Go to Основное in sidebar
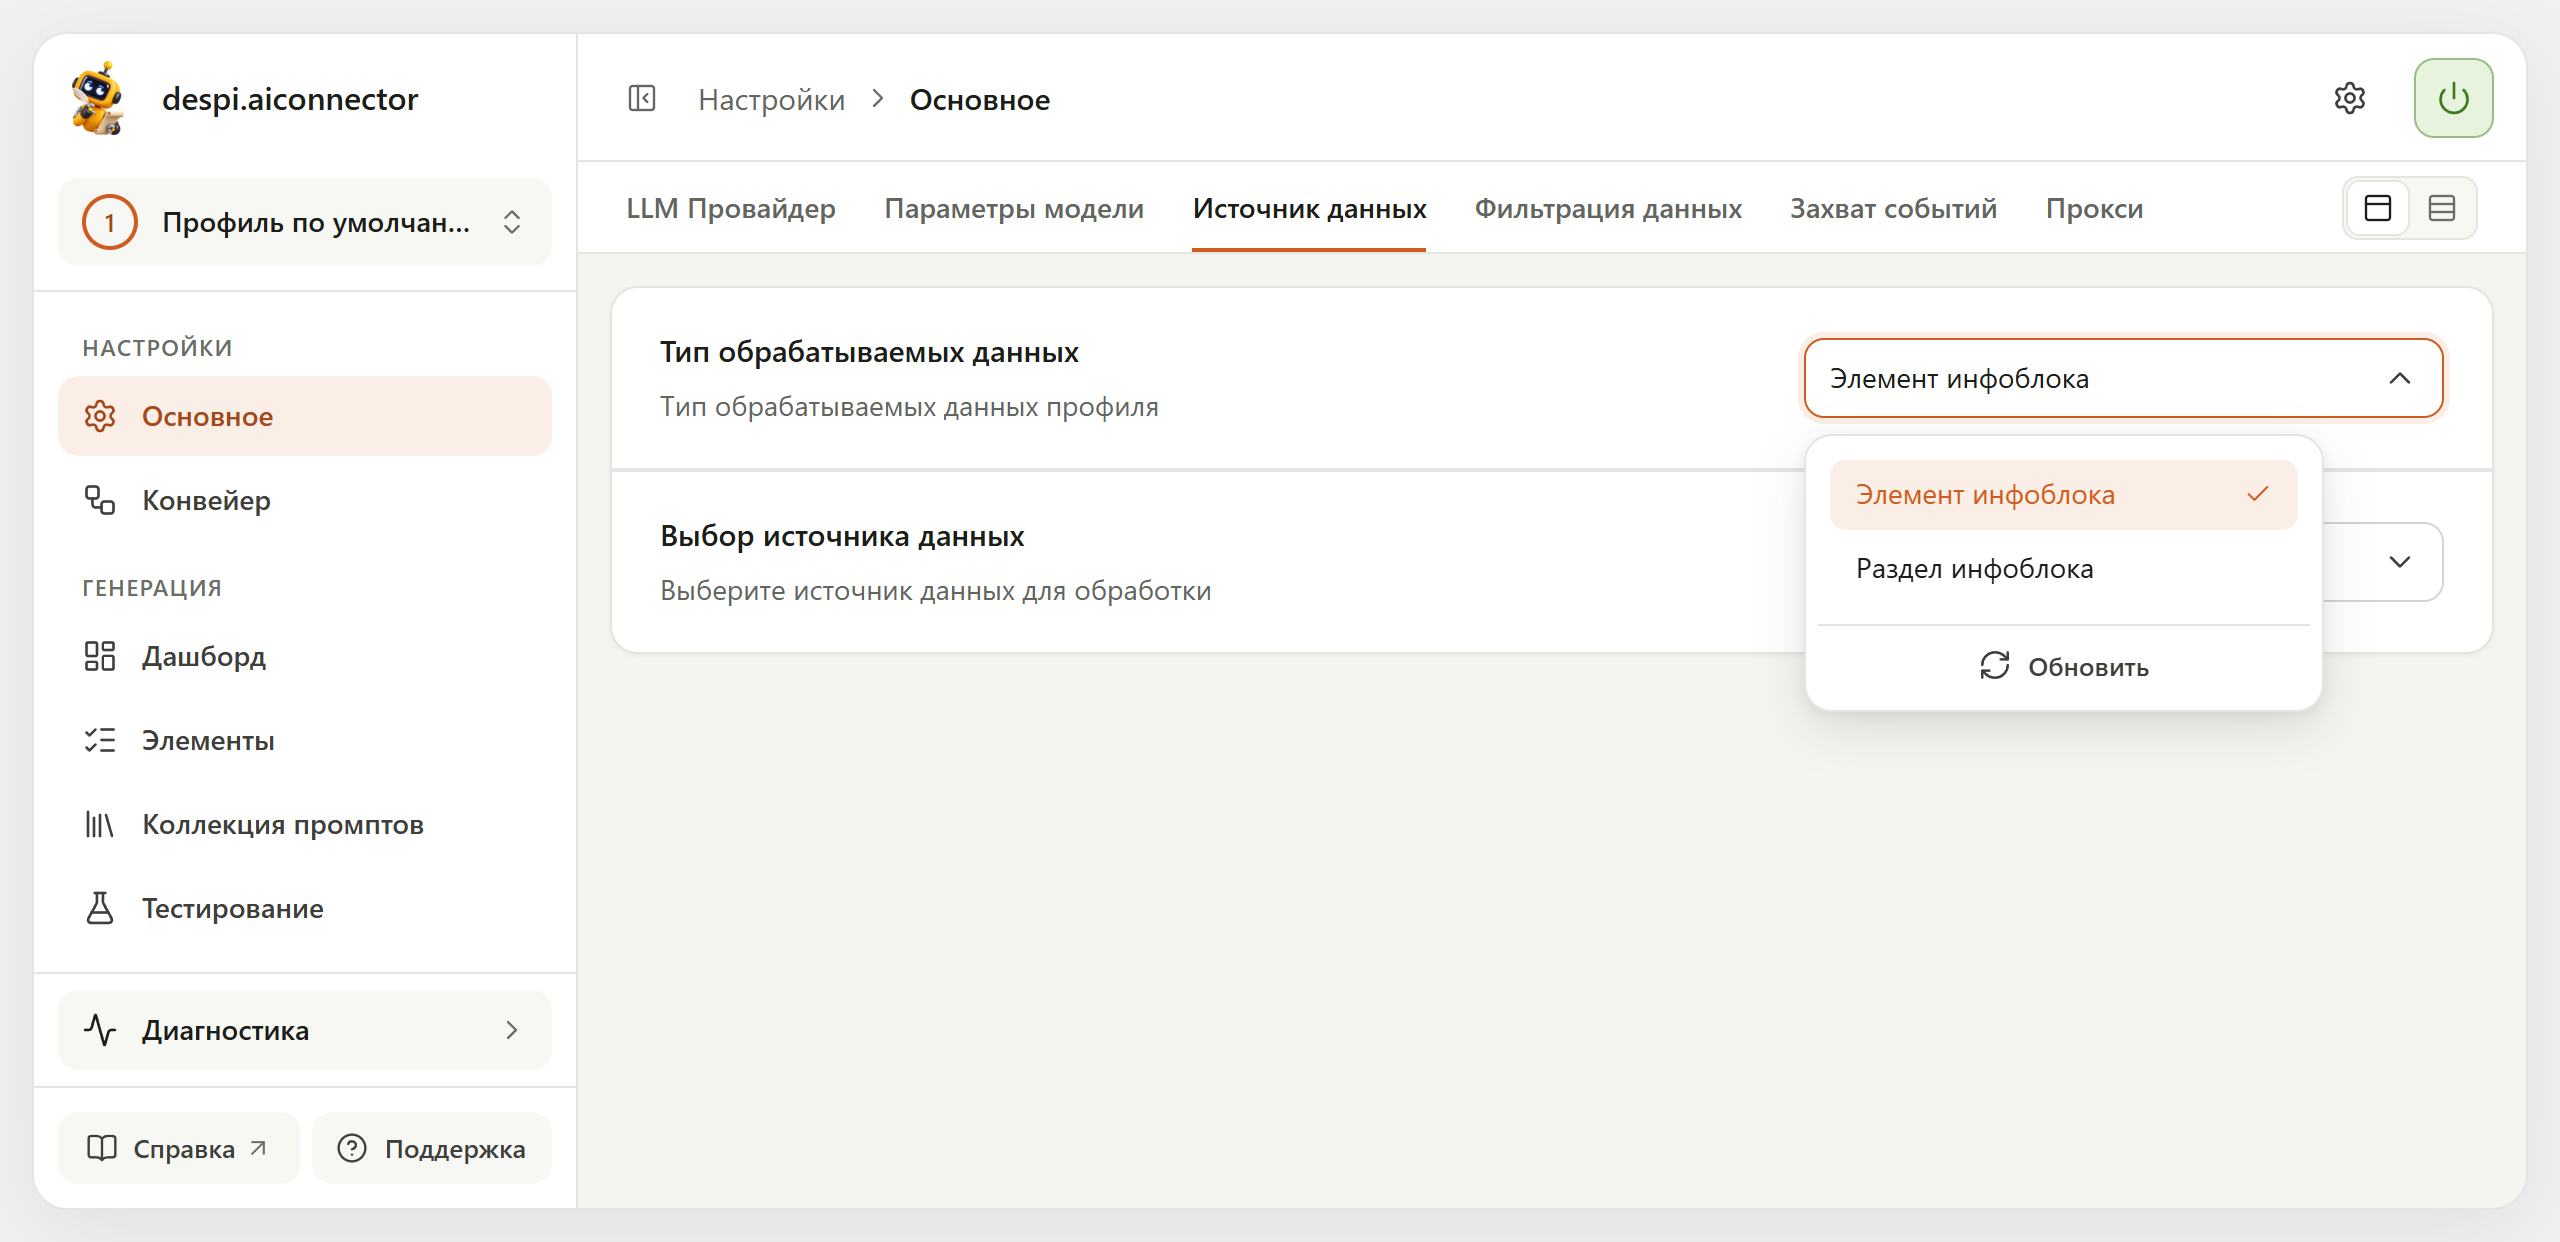Viewport: 2560px width, 1242px height. coord(305,416)
